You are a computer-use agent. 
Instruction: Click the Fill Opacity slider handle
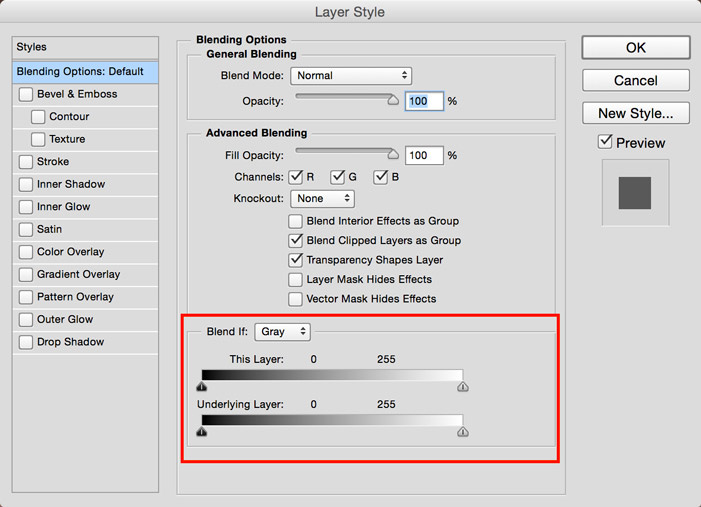pyautogui.click(x=393, y=154)
